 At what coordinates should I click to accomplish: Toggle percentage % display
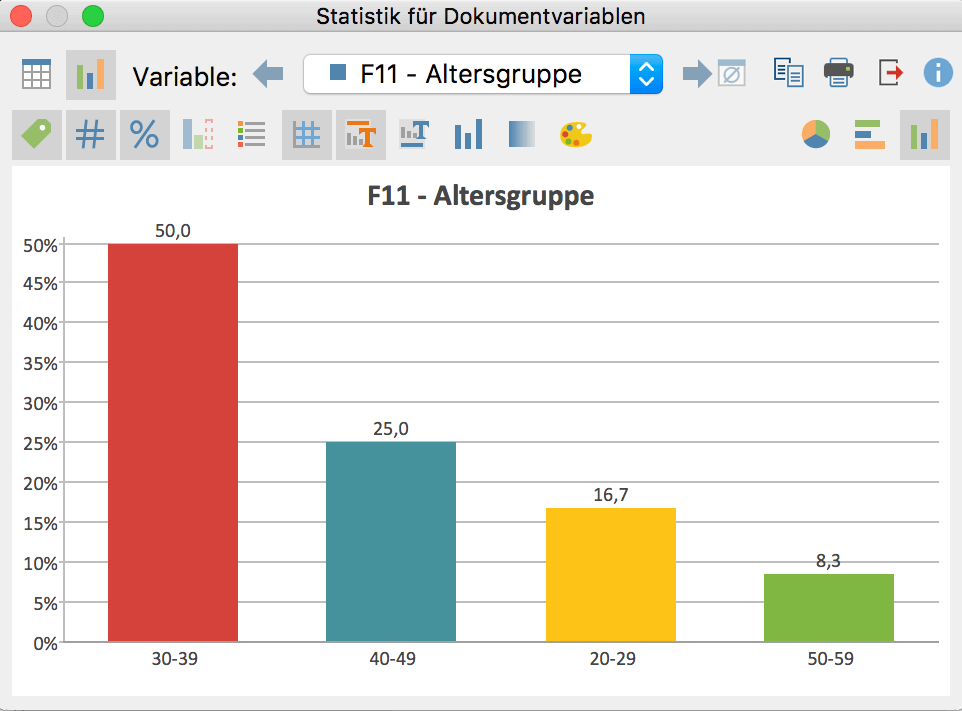pyautogui.click(x=145, y=135)
